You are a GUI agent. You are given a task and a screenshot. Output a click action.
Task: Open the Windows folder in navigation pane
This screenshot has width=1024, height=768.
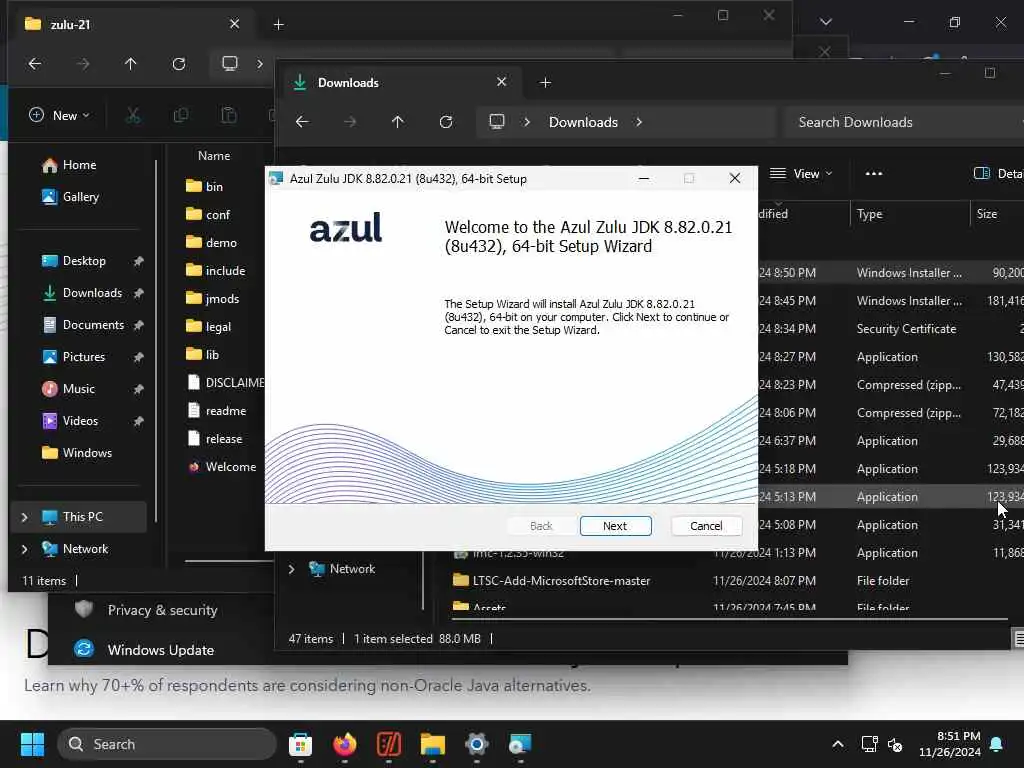[87, 453]
